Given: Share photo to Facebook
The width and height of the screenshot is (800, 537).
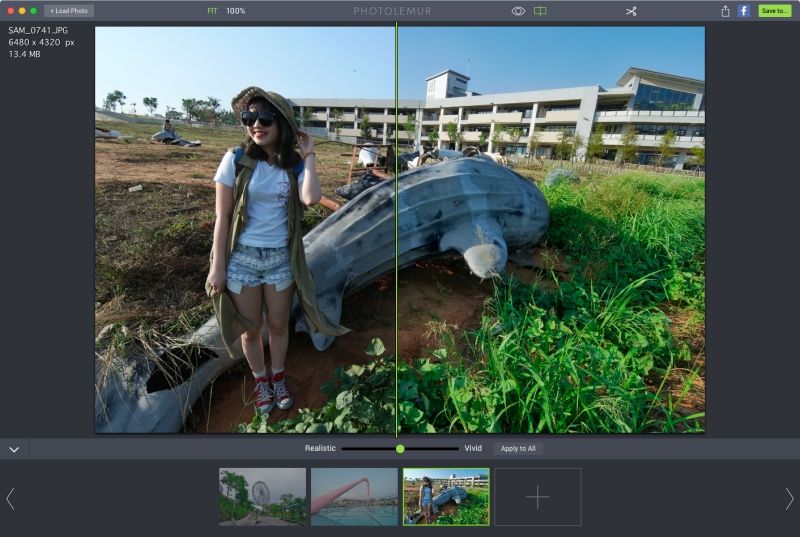Looking at the screenshot, I should [744, 11].
